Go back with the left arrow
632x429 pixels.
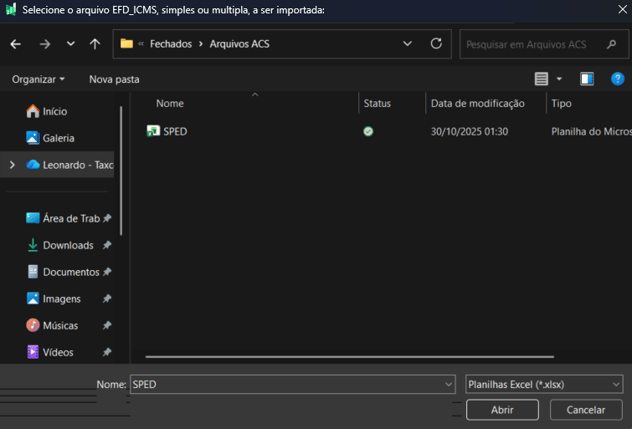pos(15,44)
